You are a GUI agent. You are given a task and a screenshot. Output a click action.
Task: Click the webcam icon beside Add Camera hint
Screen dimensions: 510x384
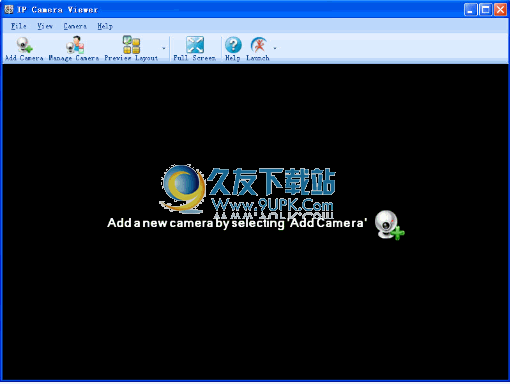pos(389,225)
